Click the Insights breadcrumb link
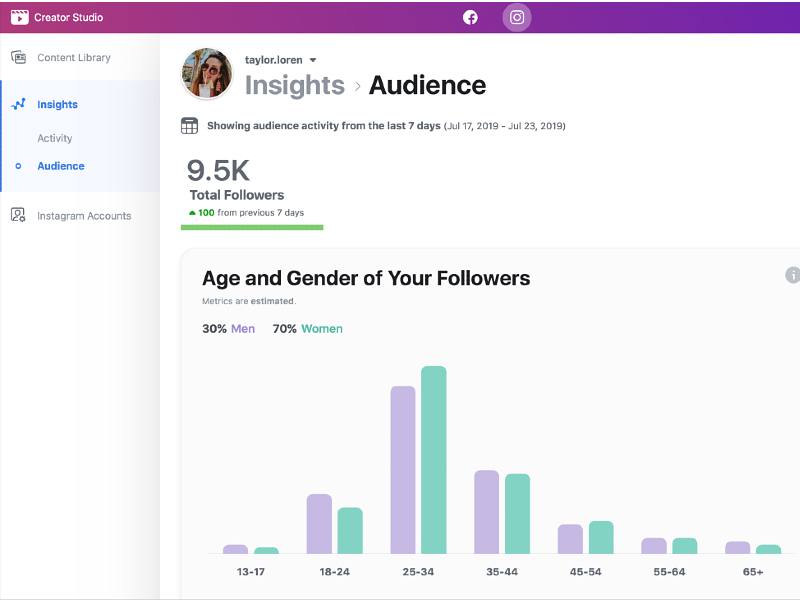The width and height of the screenshot is (800, 600). click(295, 85)
